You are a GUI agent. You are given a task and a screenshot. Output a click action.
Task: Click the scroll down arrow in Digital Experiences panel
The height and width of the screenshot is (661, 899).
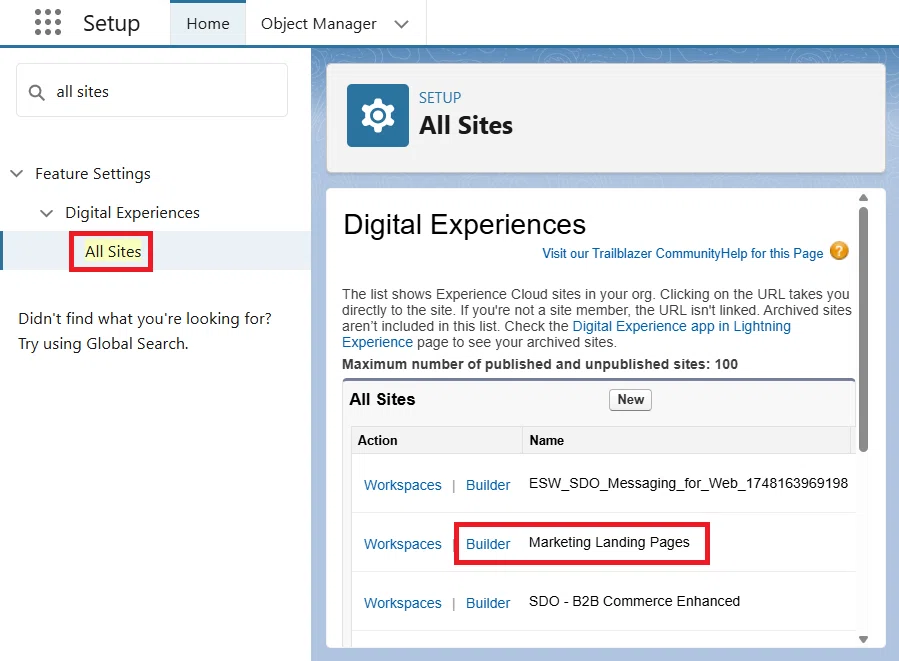coord(863,639)
